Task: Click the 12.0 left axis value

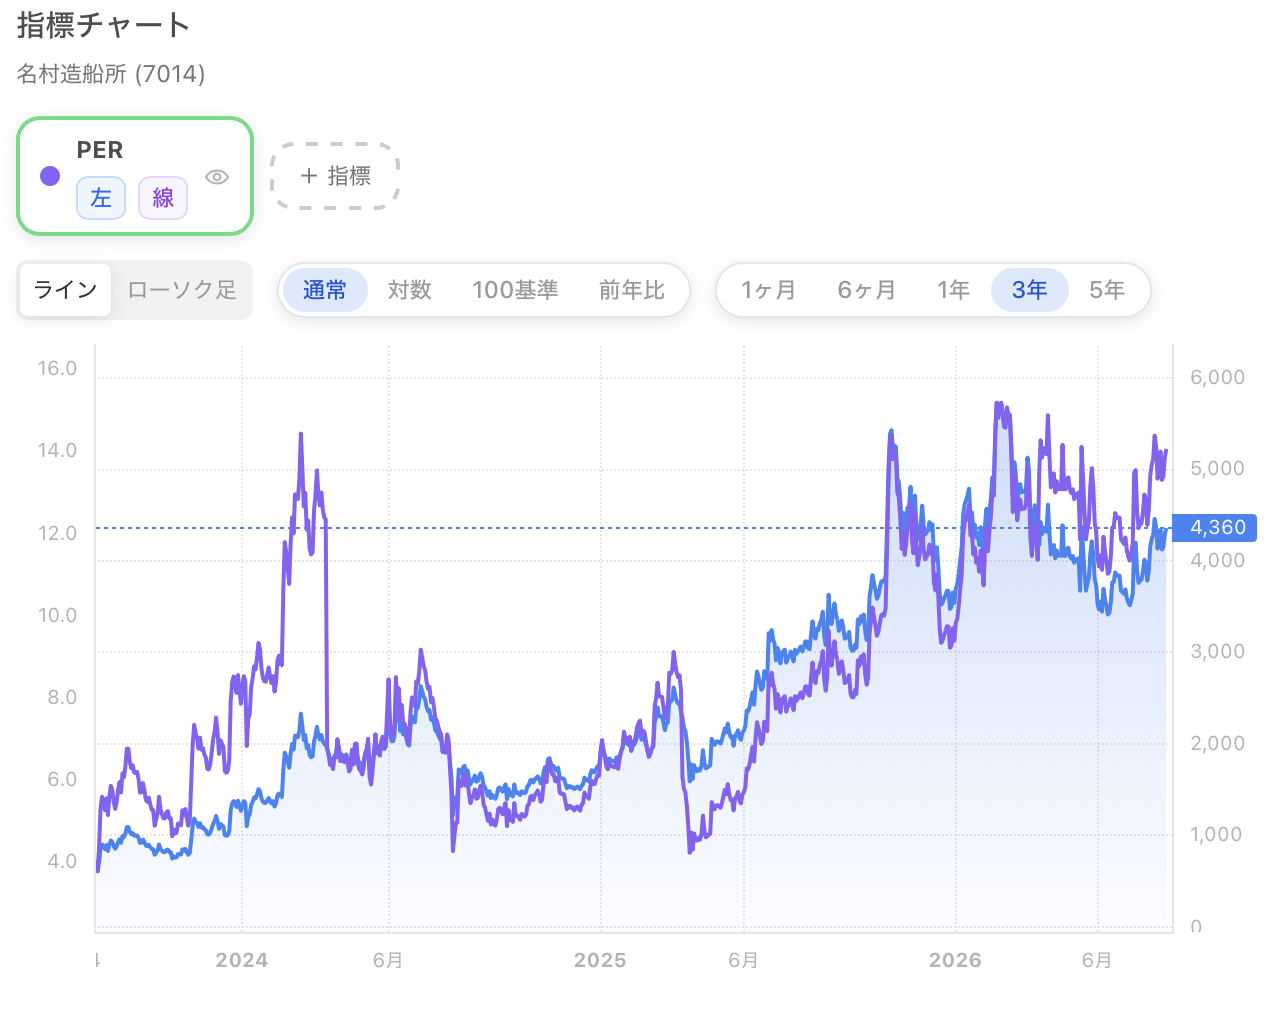Action: 57,533
